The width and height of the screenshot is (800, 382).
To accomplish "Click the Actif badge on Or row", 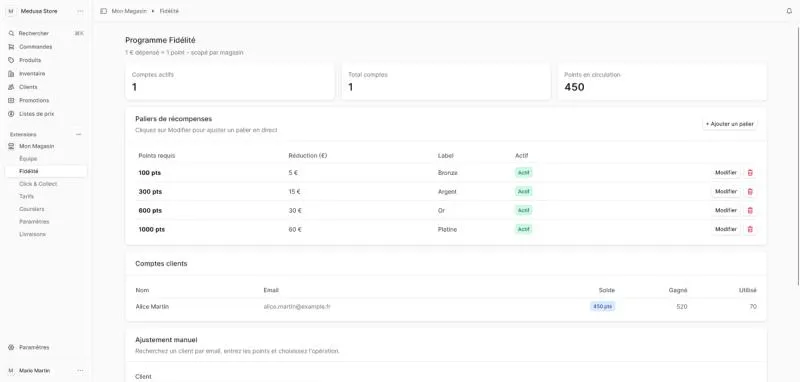I will coord(523,211).
